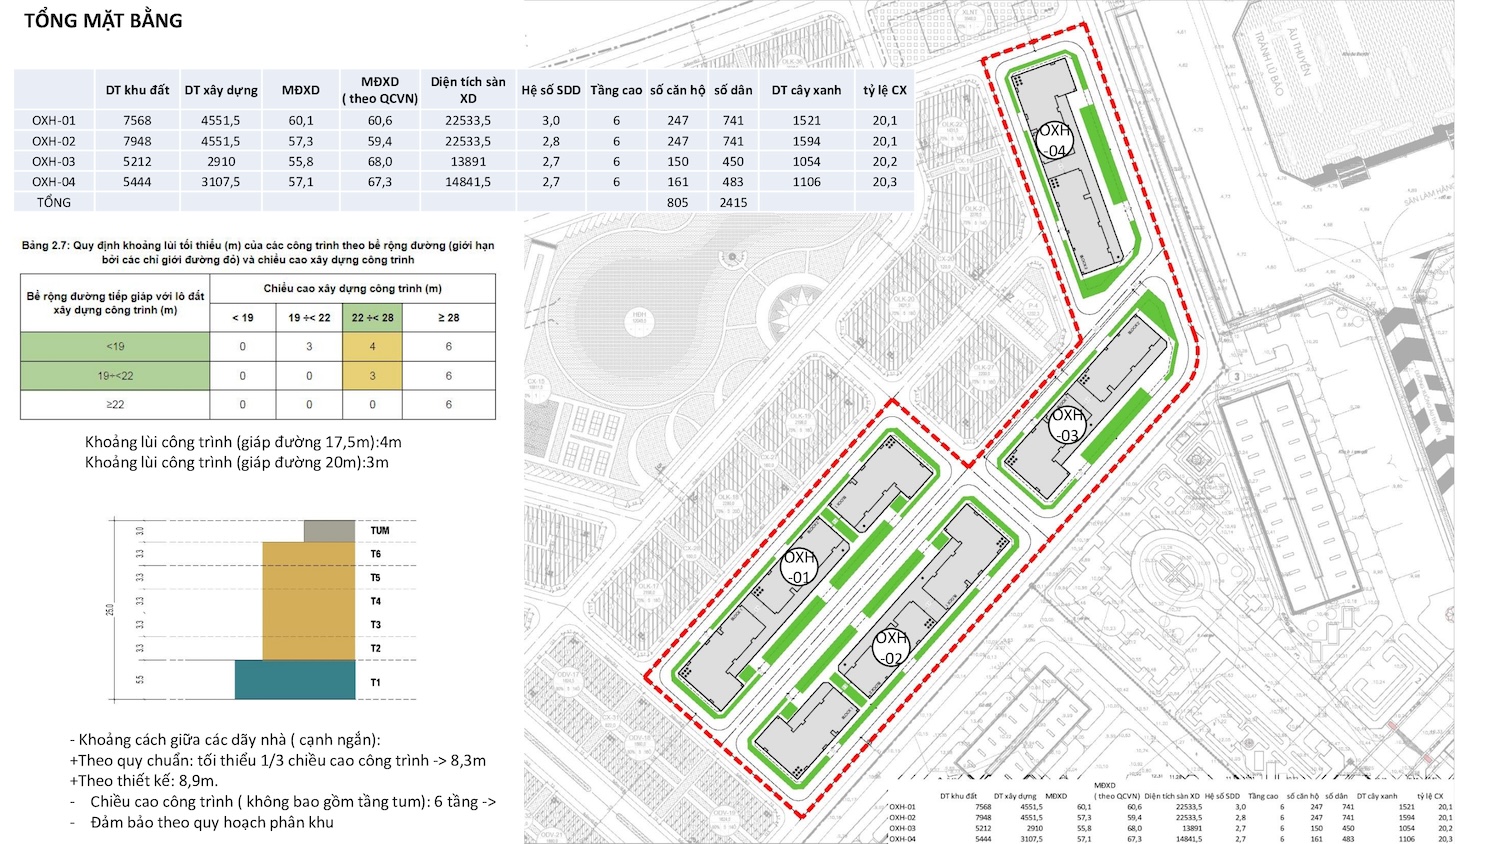Select the 'TỔNG' row label in the top table
This screenshot has height=844, width=1500.
pyautogui.click(x=54, y=202)
